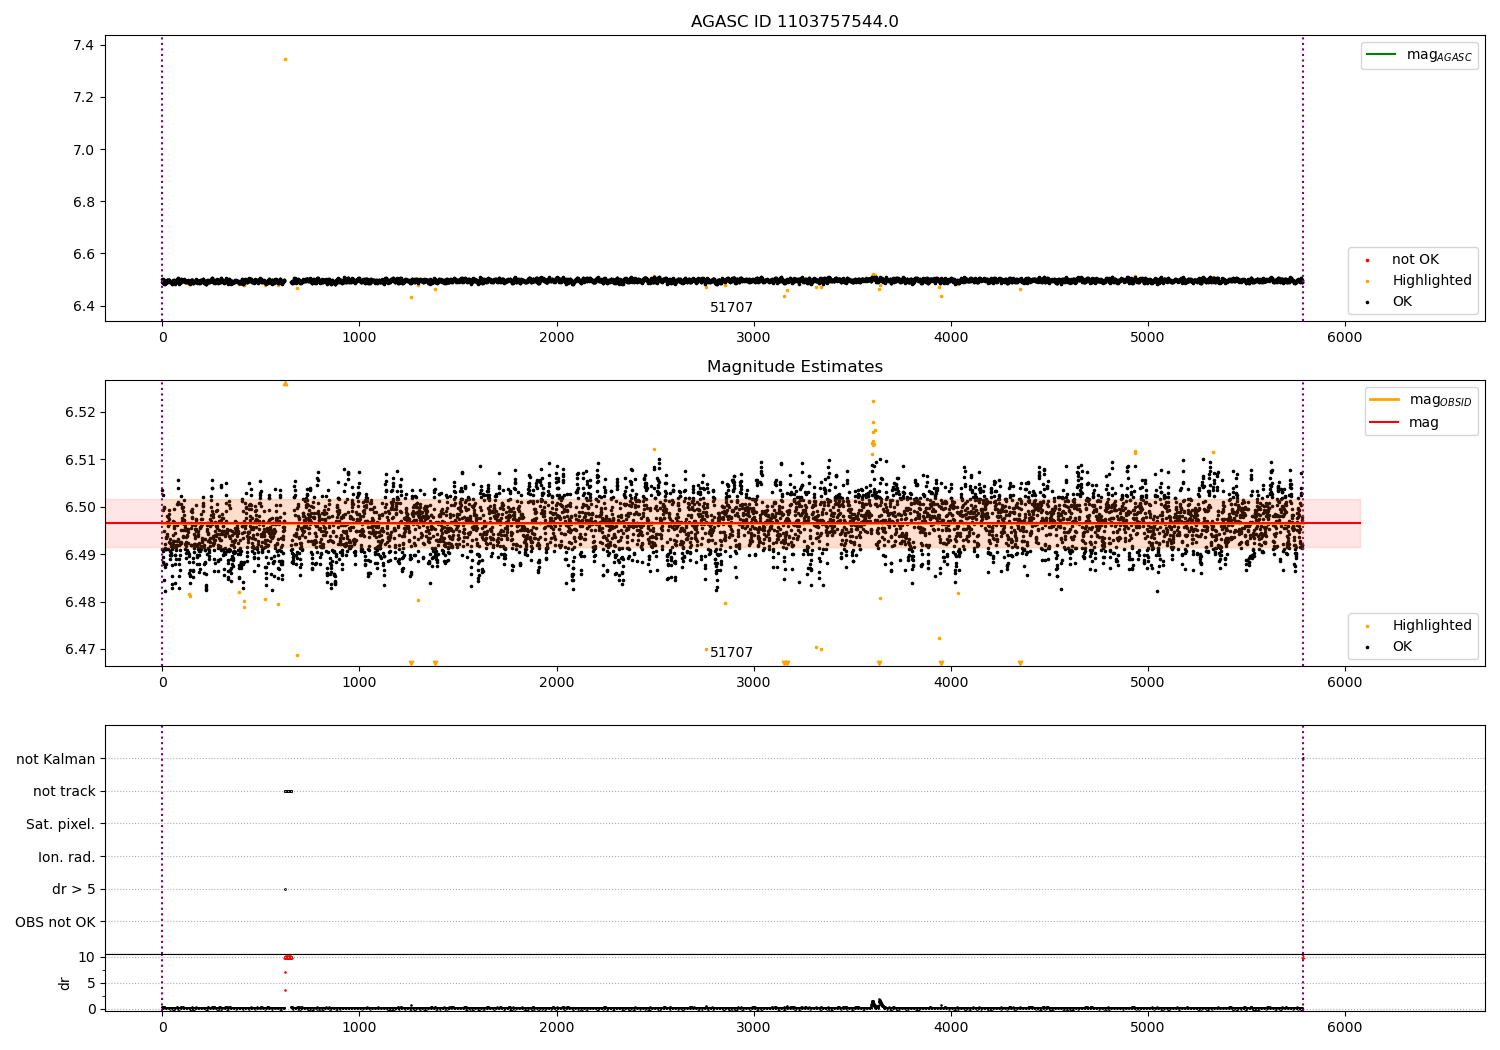The height and width of the screenshot is (1050, 1500).
Task: Select the 'not OK' legend entry in top plot
Action: click(x=1415, y=260)
